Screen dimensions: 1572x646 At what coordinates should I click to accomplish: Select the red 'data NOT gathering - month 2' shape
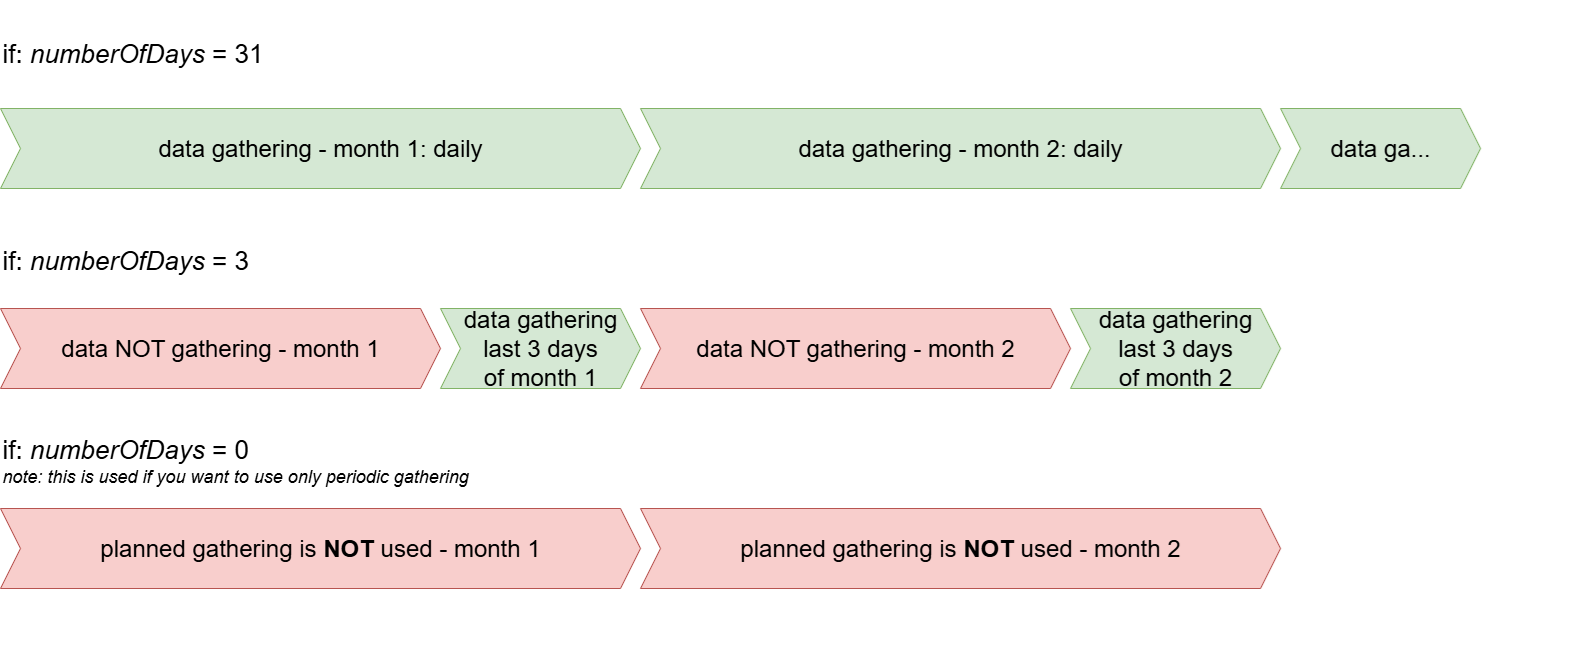tap(855, 349)
